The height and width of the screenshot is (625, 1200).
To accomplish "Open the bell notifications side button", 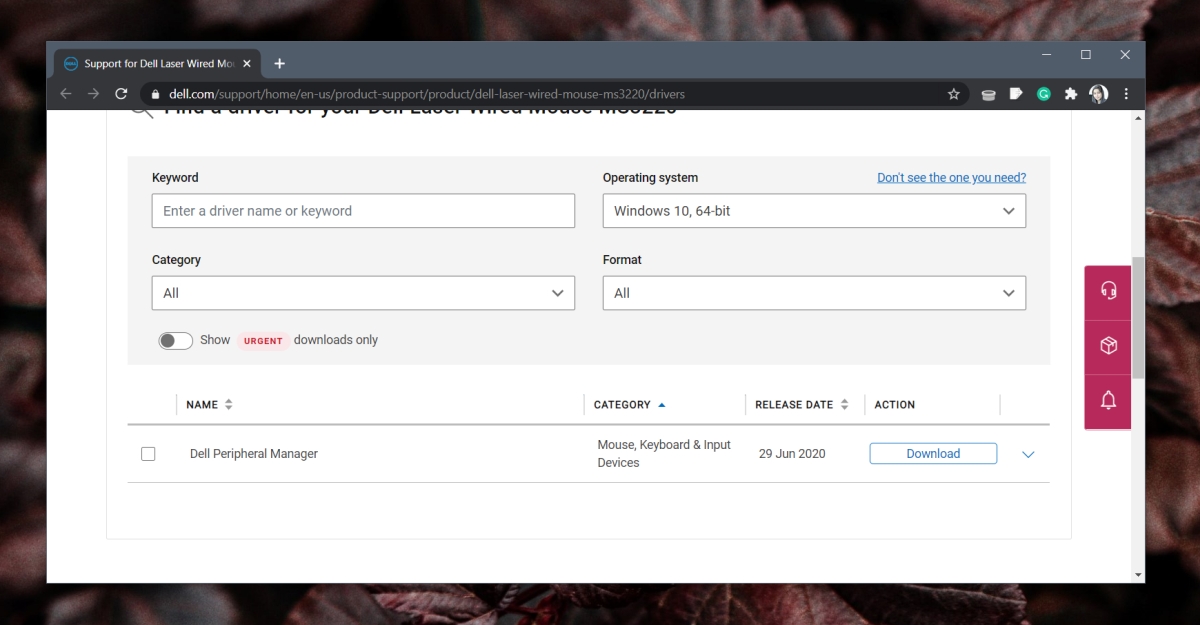I will coord(1108,401).
